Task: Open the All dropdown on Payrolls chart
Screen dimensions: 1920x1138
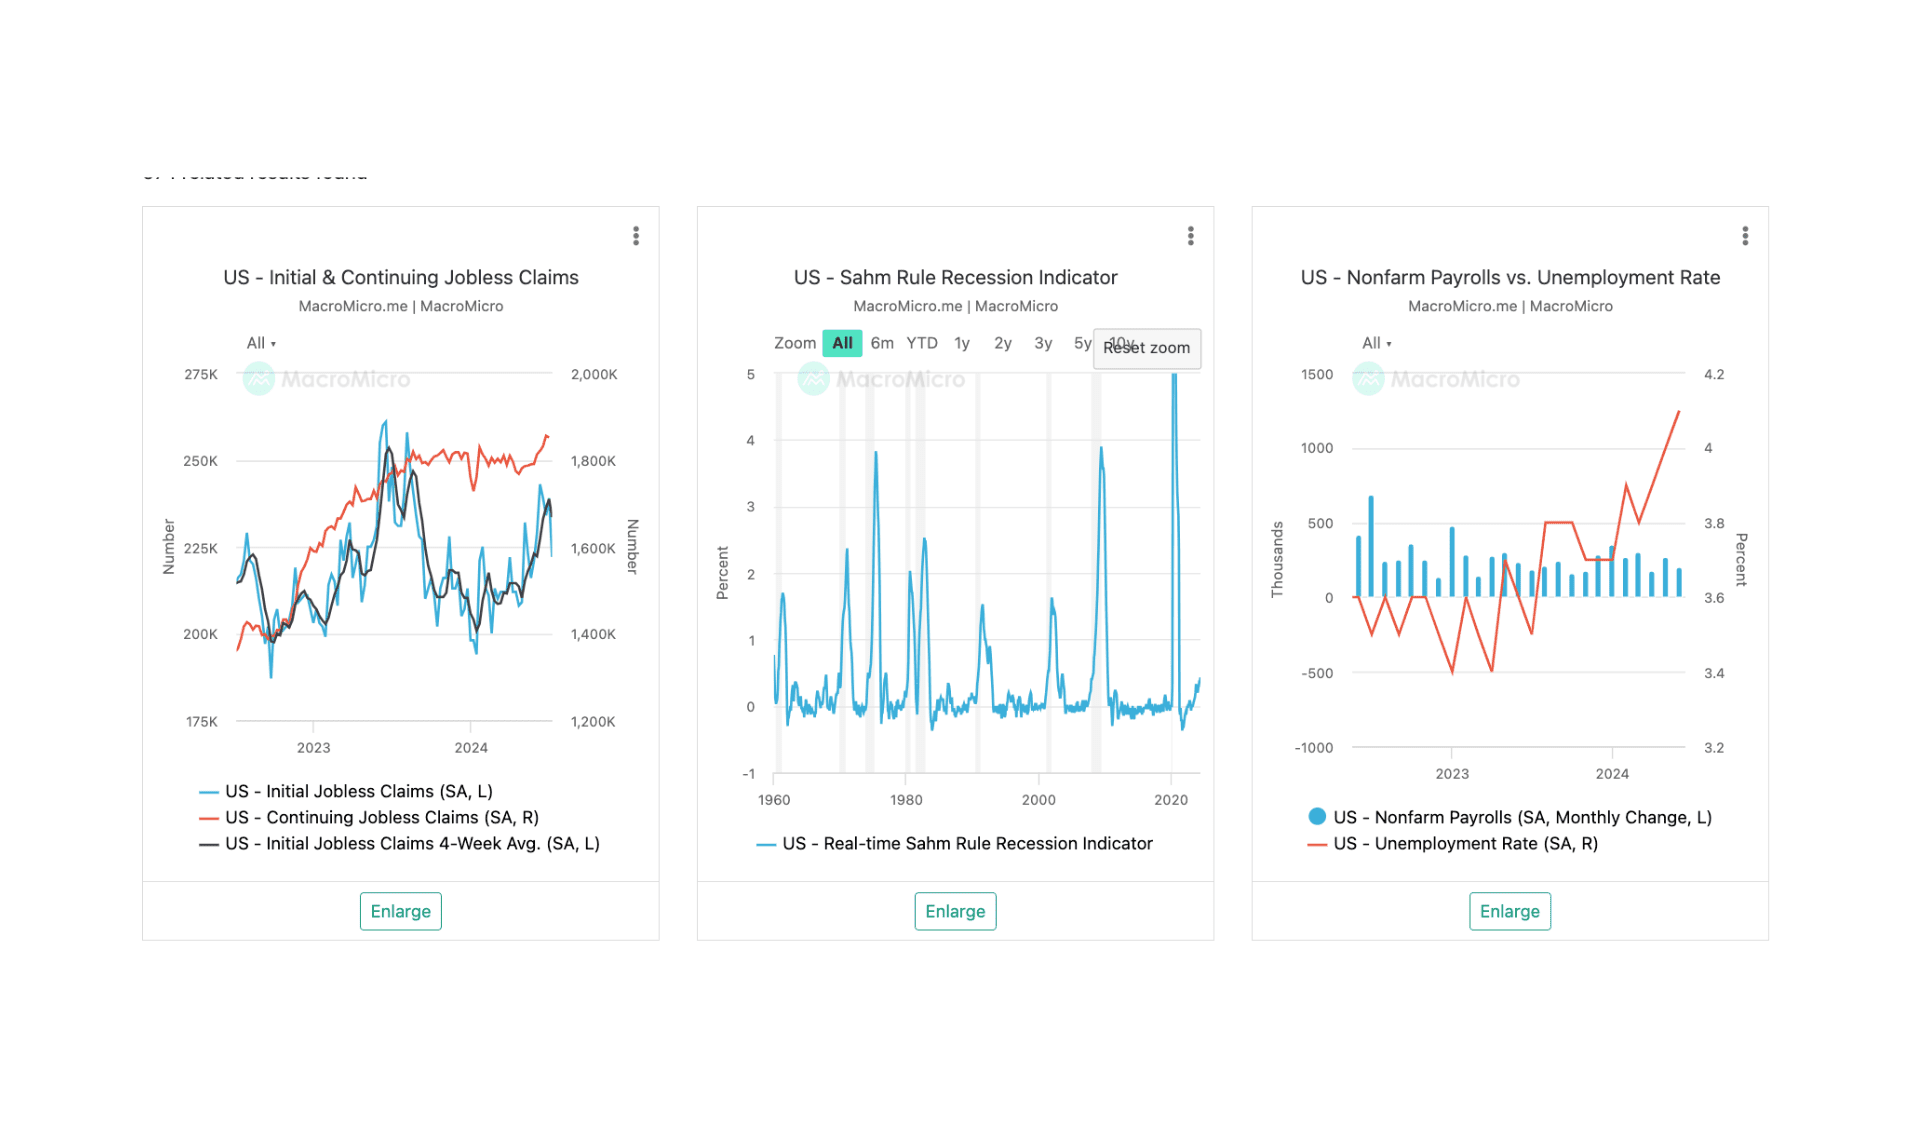Action: (1374, 343)
